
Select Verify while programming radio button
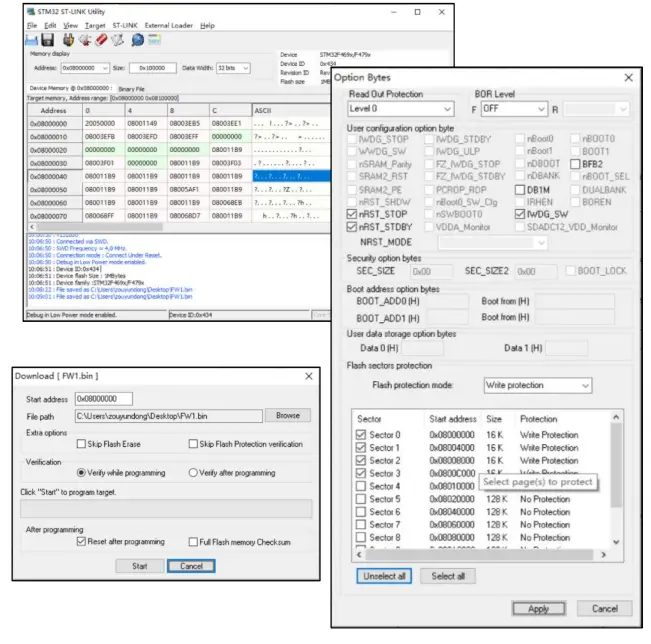point(81,473)
